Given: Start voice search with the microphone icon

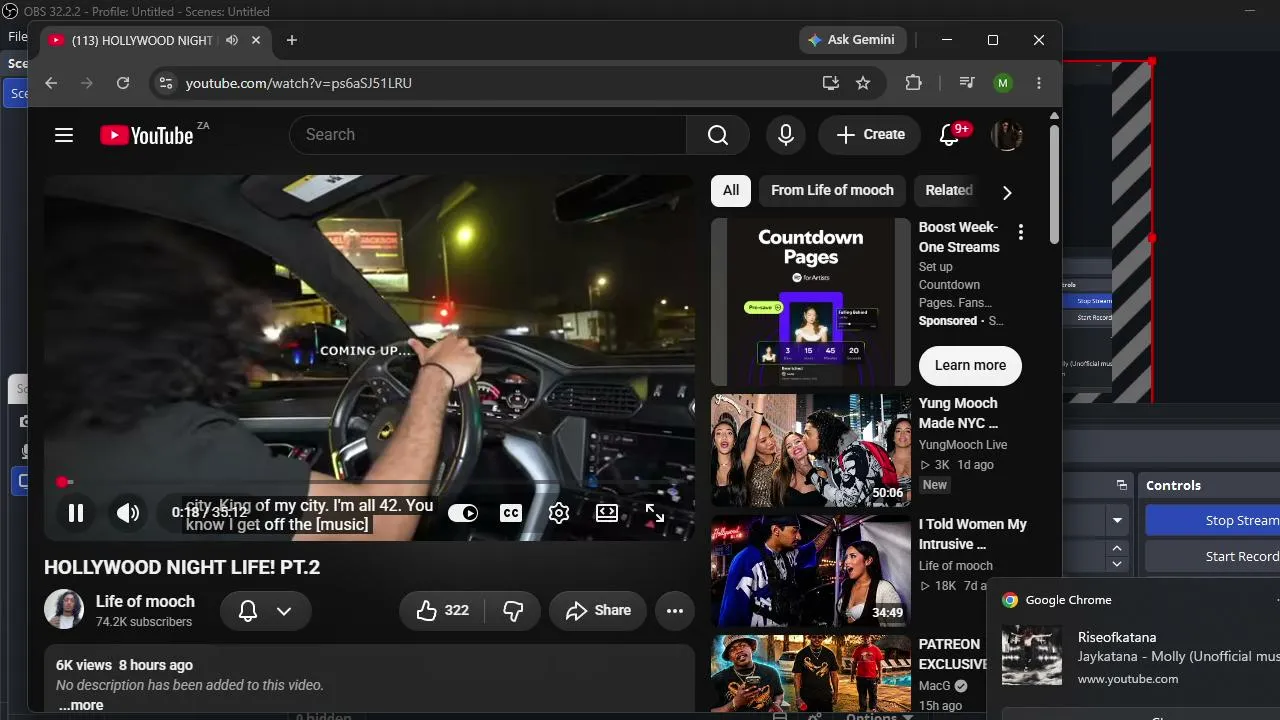Looking at the screenshot, I should pyautogui.click(x=786, y=135).
